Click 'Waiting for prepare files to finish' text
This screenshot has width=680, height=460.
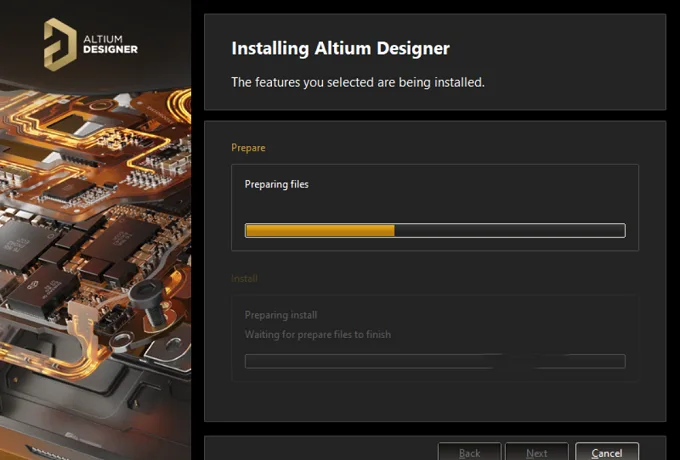pos(318,335)
